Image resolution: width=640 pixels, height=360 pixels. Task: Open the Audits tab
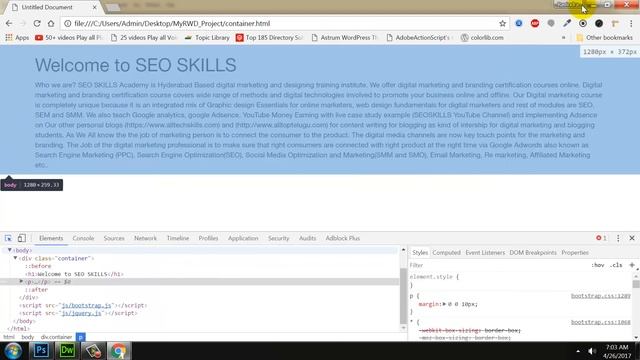[x=307, y=238]
